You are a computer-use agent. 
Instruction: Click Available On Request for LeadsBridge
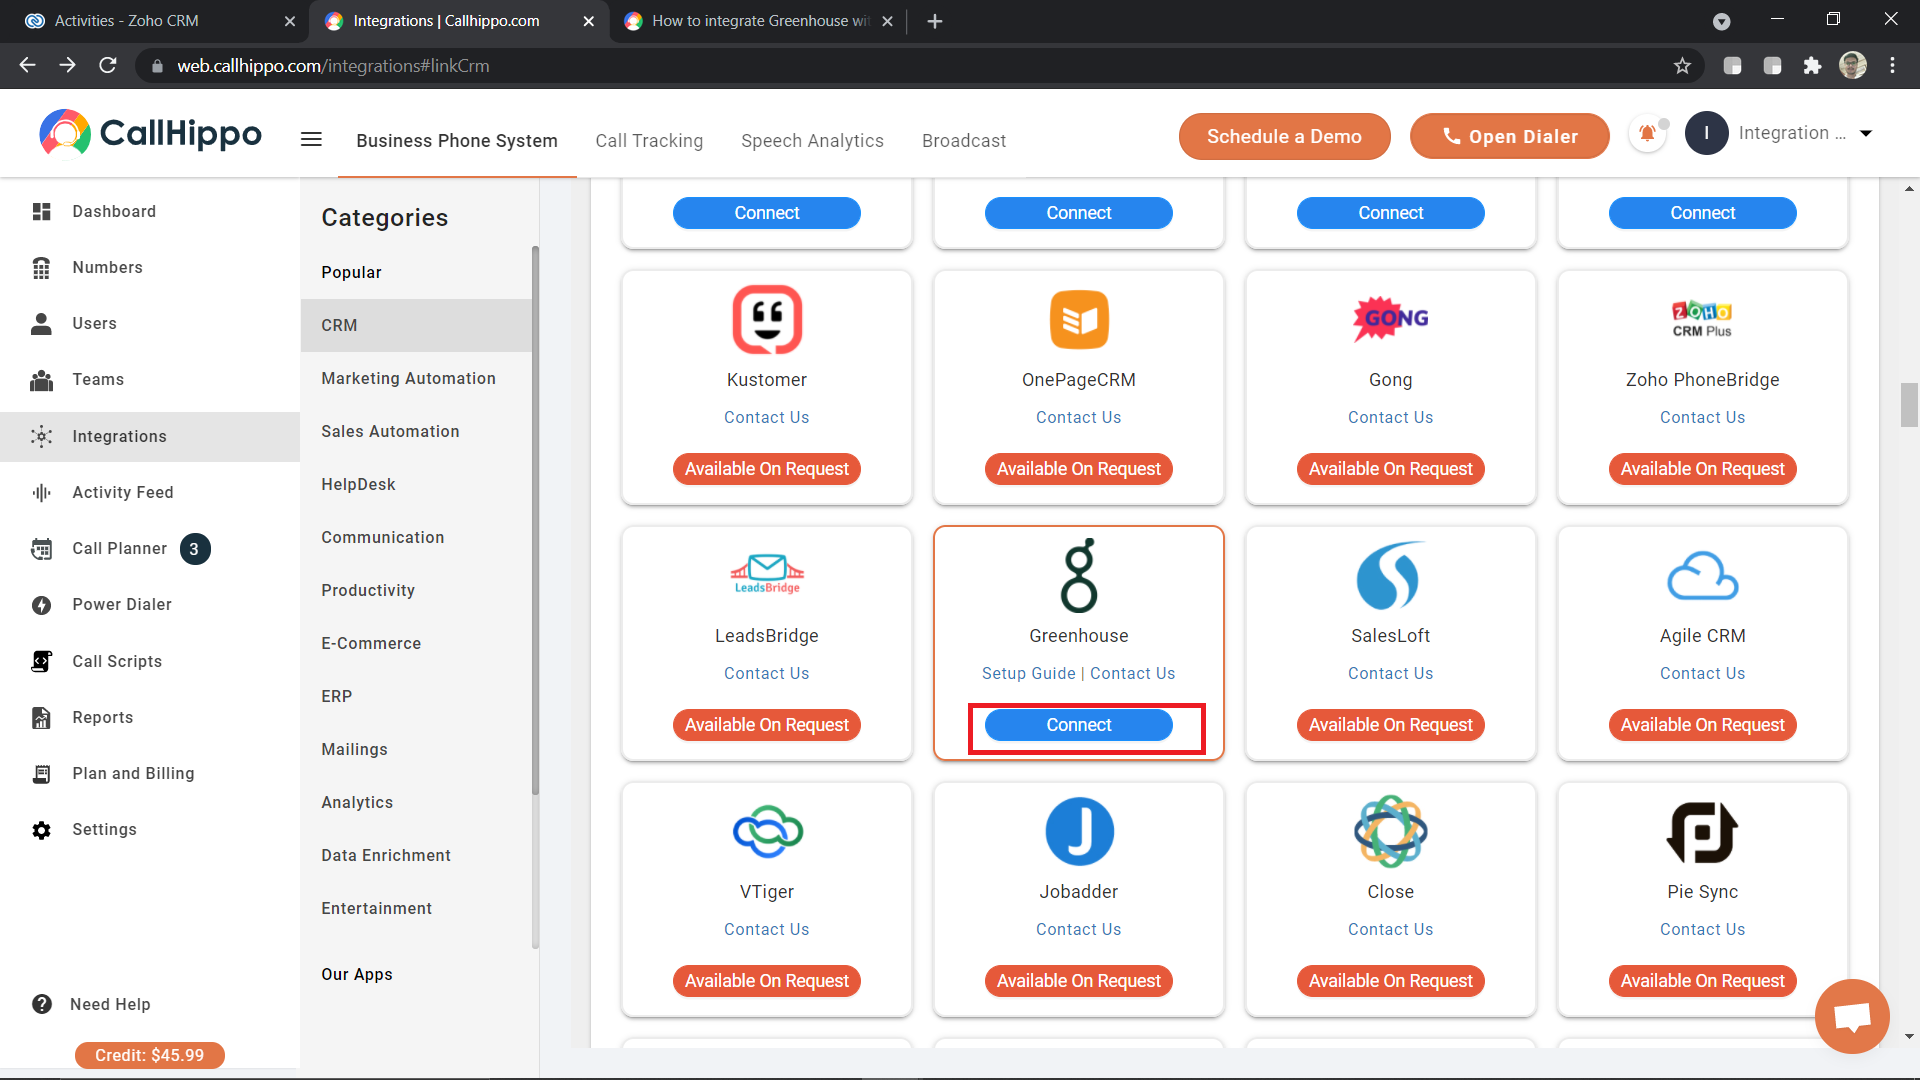(767, 725)
